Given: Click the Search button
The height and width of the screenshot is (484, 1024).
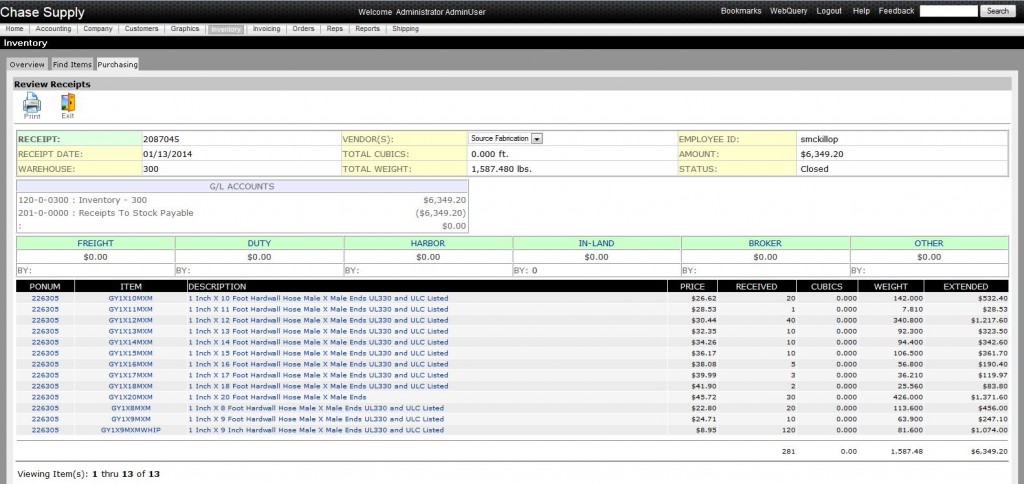Looking at the screenshot, I should (997, 11).
